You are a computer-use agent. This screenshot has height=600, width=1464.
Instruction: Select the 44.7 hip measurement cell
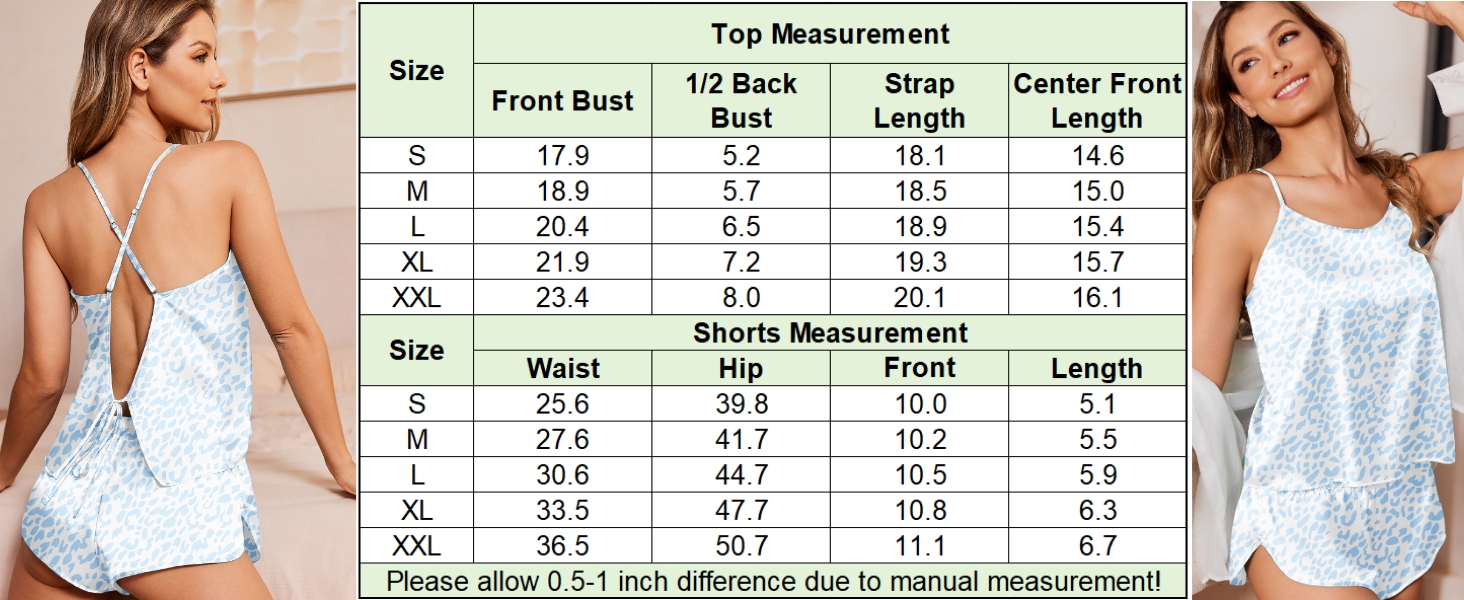741,475
